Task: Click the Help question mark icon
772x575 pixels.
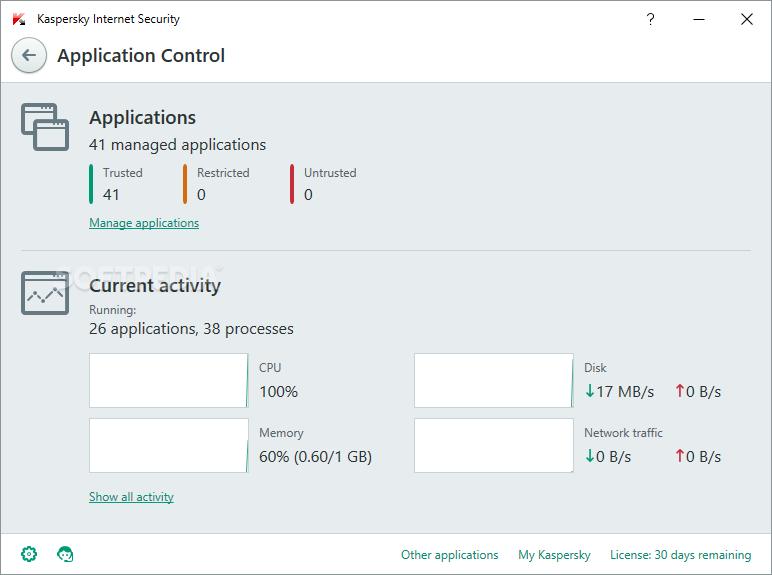Action: pos(650,19)
